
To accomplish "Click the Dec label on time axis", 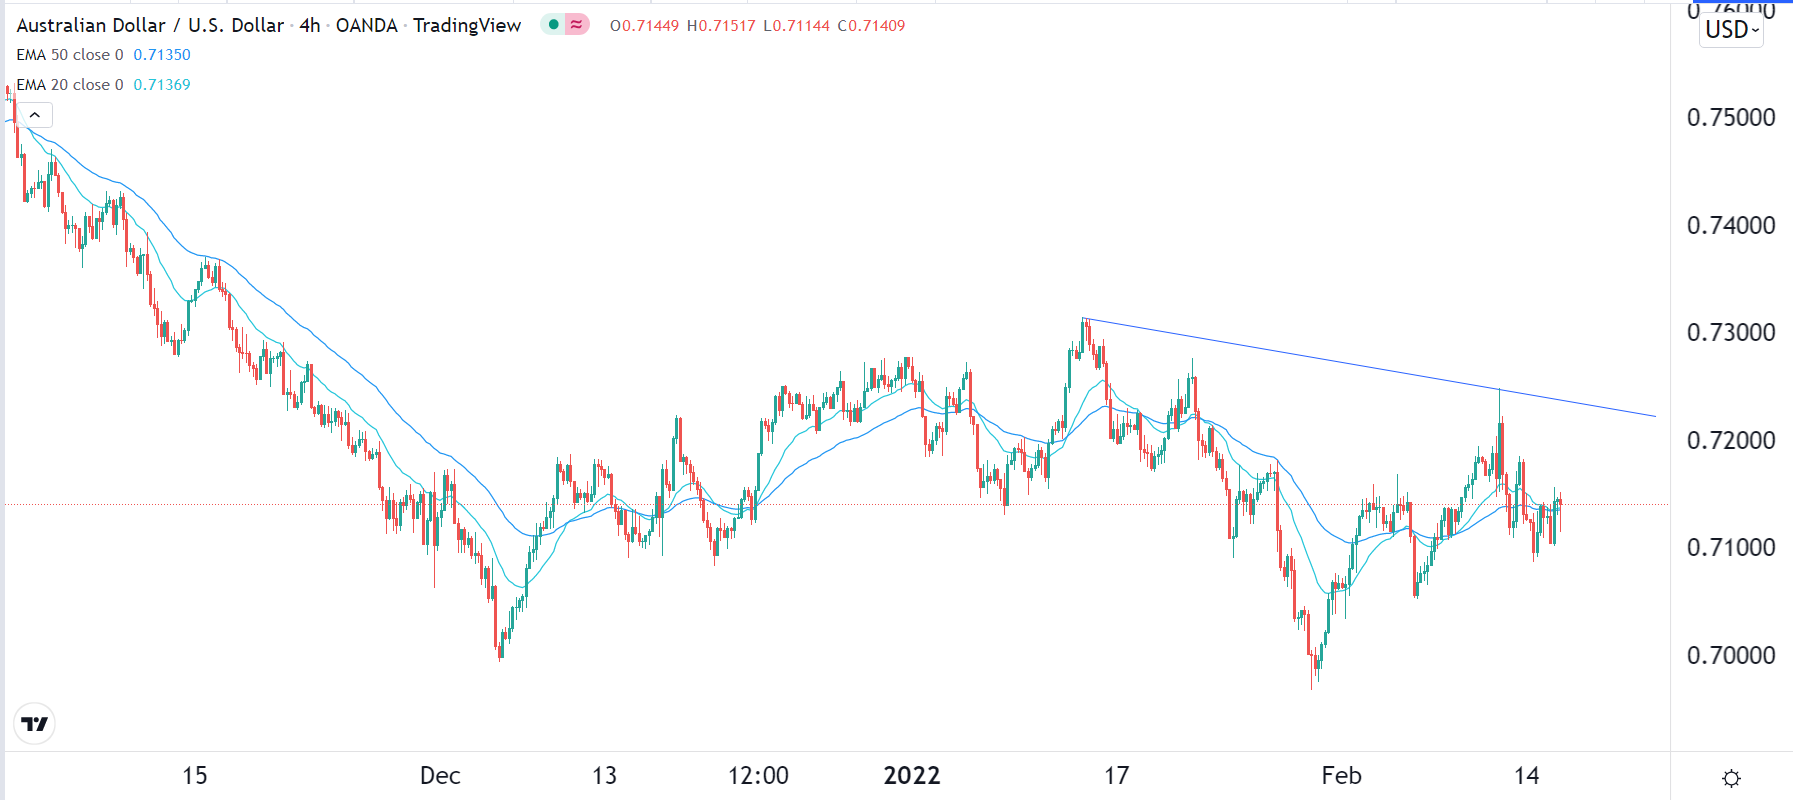I will click(x=440, y=776).
